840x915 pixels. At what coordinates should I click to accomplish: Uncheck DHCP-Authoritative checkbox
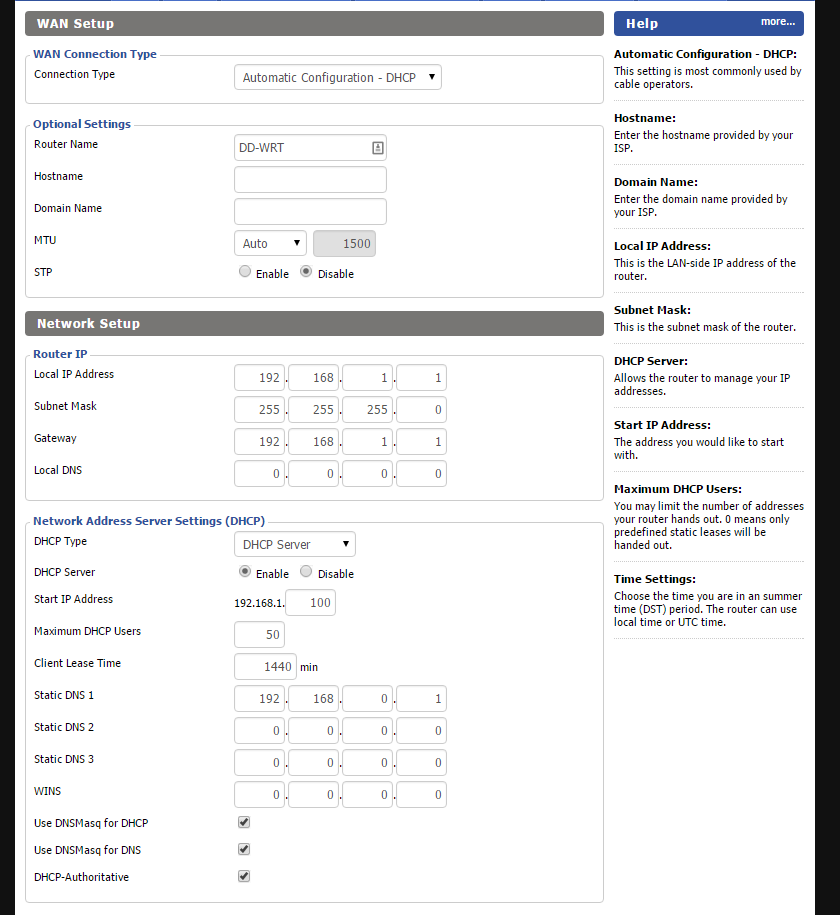click(x=244, y=876)
